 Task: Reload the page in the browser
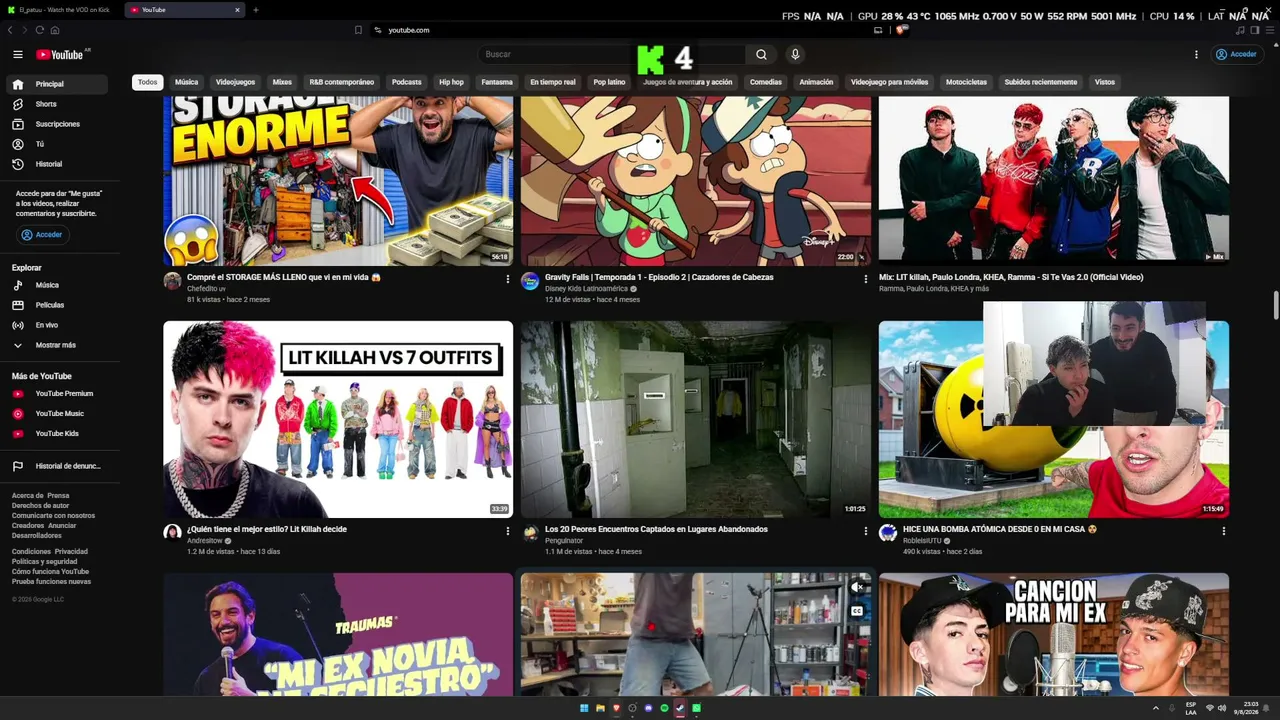(x=39, y=30)
